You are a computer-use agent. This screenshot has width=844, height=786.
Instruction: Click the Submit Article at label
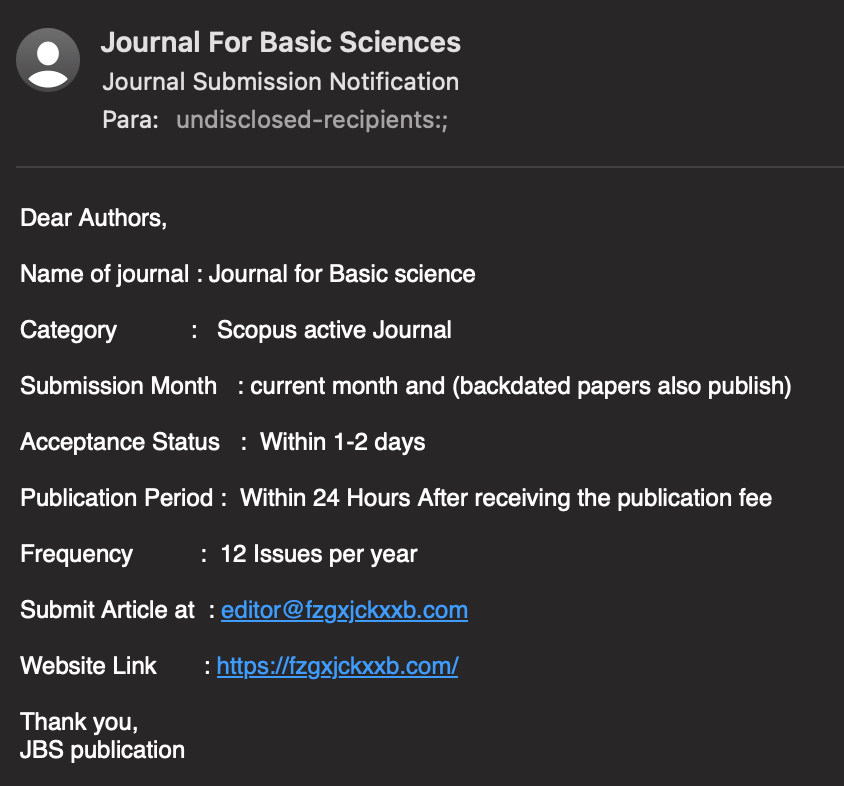(108, 610)
